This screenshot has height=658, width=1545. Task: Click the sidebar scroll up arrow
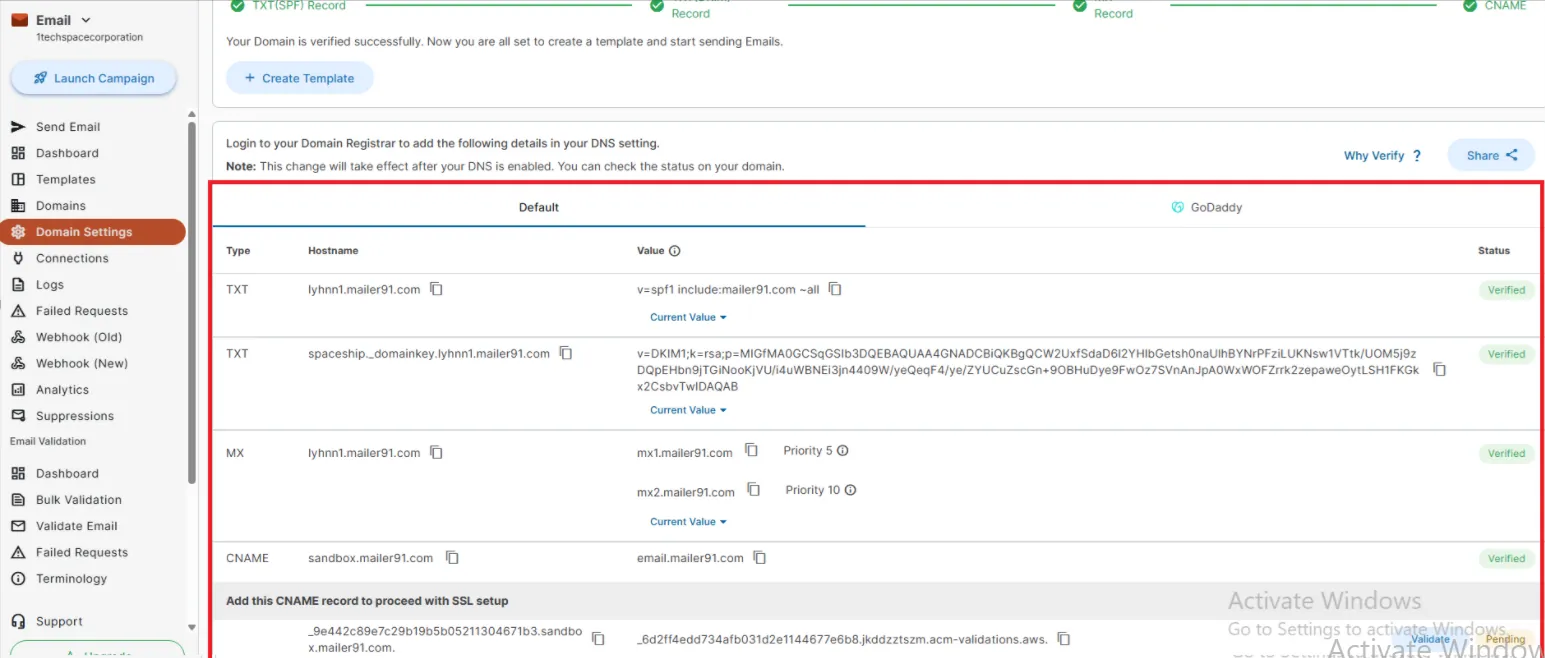point(191,115)
